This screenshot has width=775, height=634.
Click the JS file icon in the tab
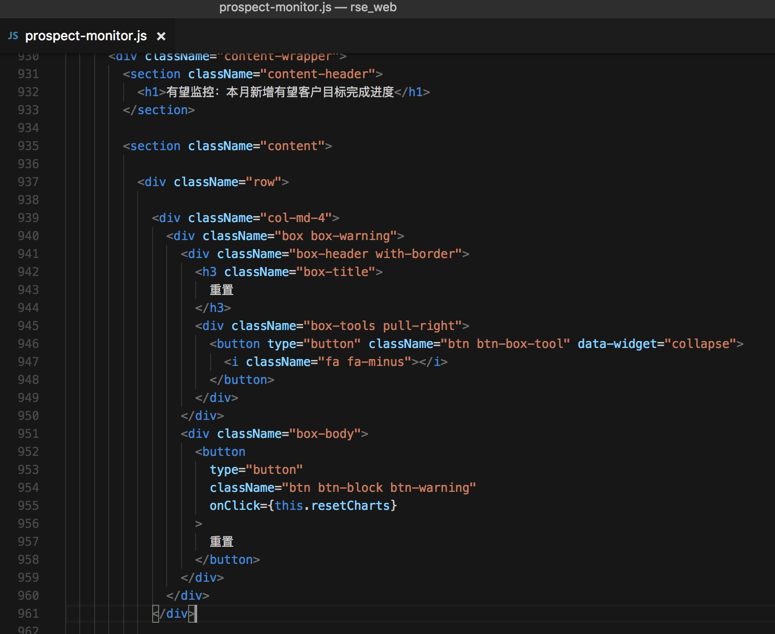pos(13,36)
